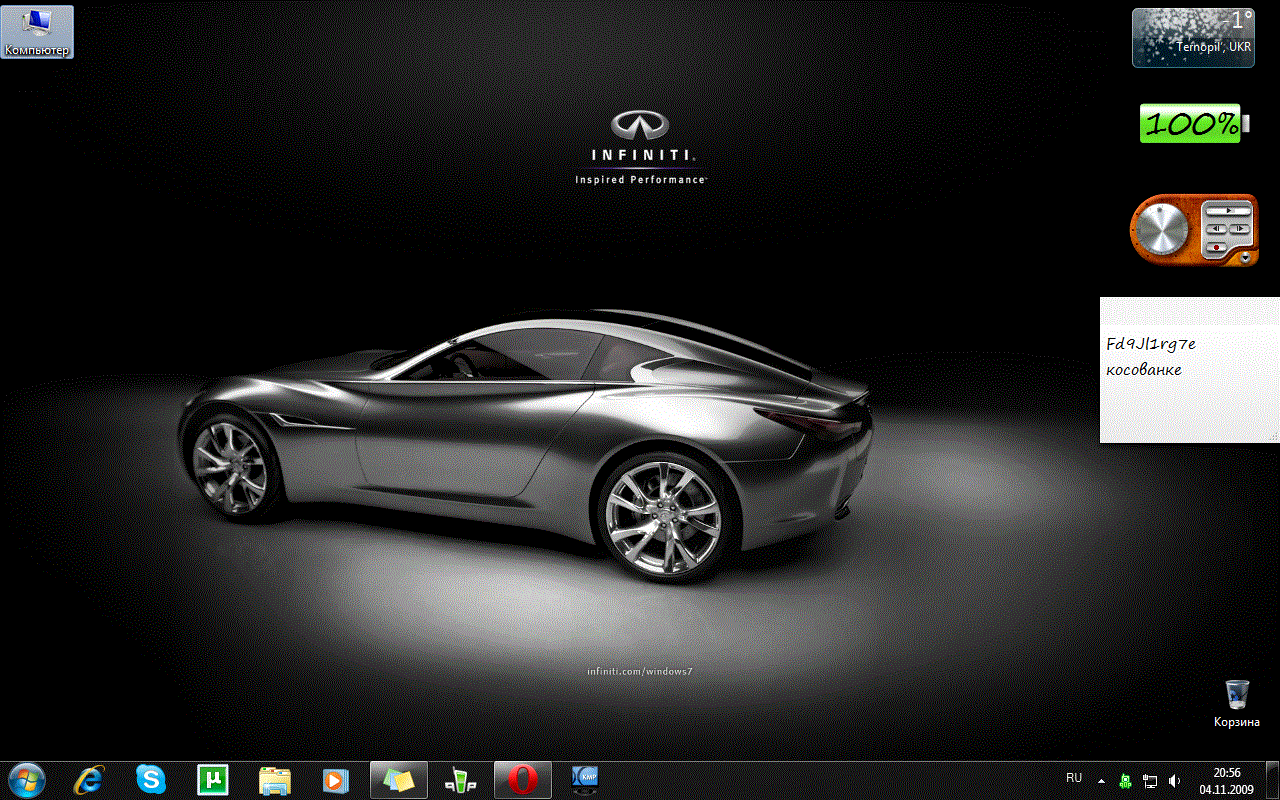This screenshot has height=800, width=1280.
Task: Open the Ternopil' weather gadget
Action: (x=1193, y=38)
